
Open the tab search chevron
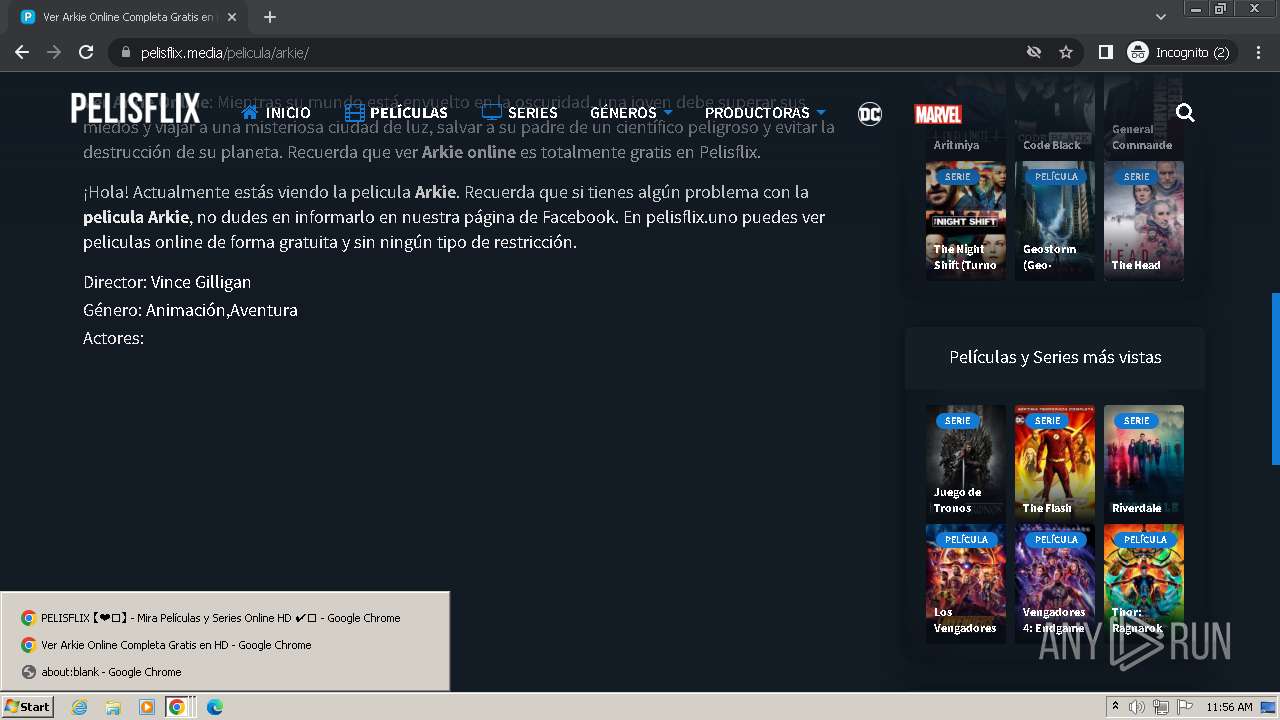click(1160, 17)
